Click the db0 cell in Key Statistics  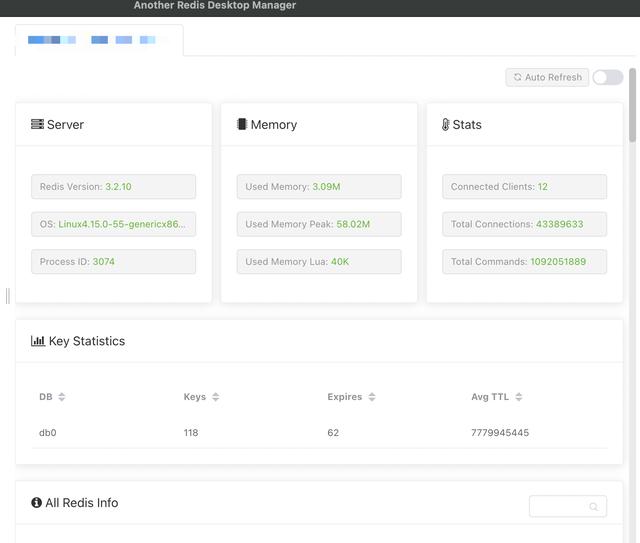point(48,433)
